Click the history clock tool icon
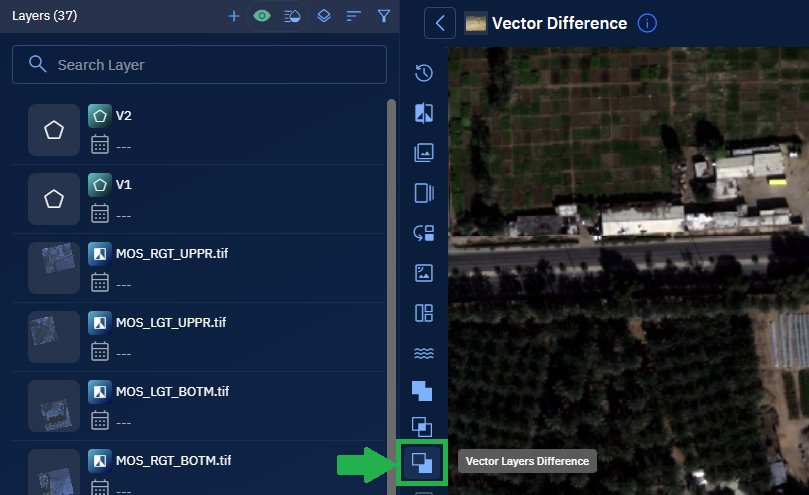 point(424,73)
